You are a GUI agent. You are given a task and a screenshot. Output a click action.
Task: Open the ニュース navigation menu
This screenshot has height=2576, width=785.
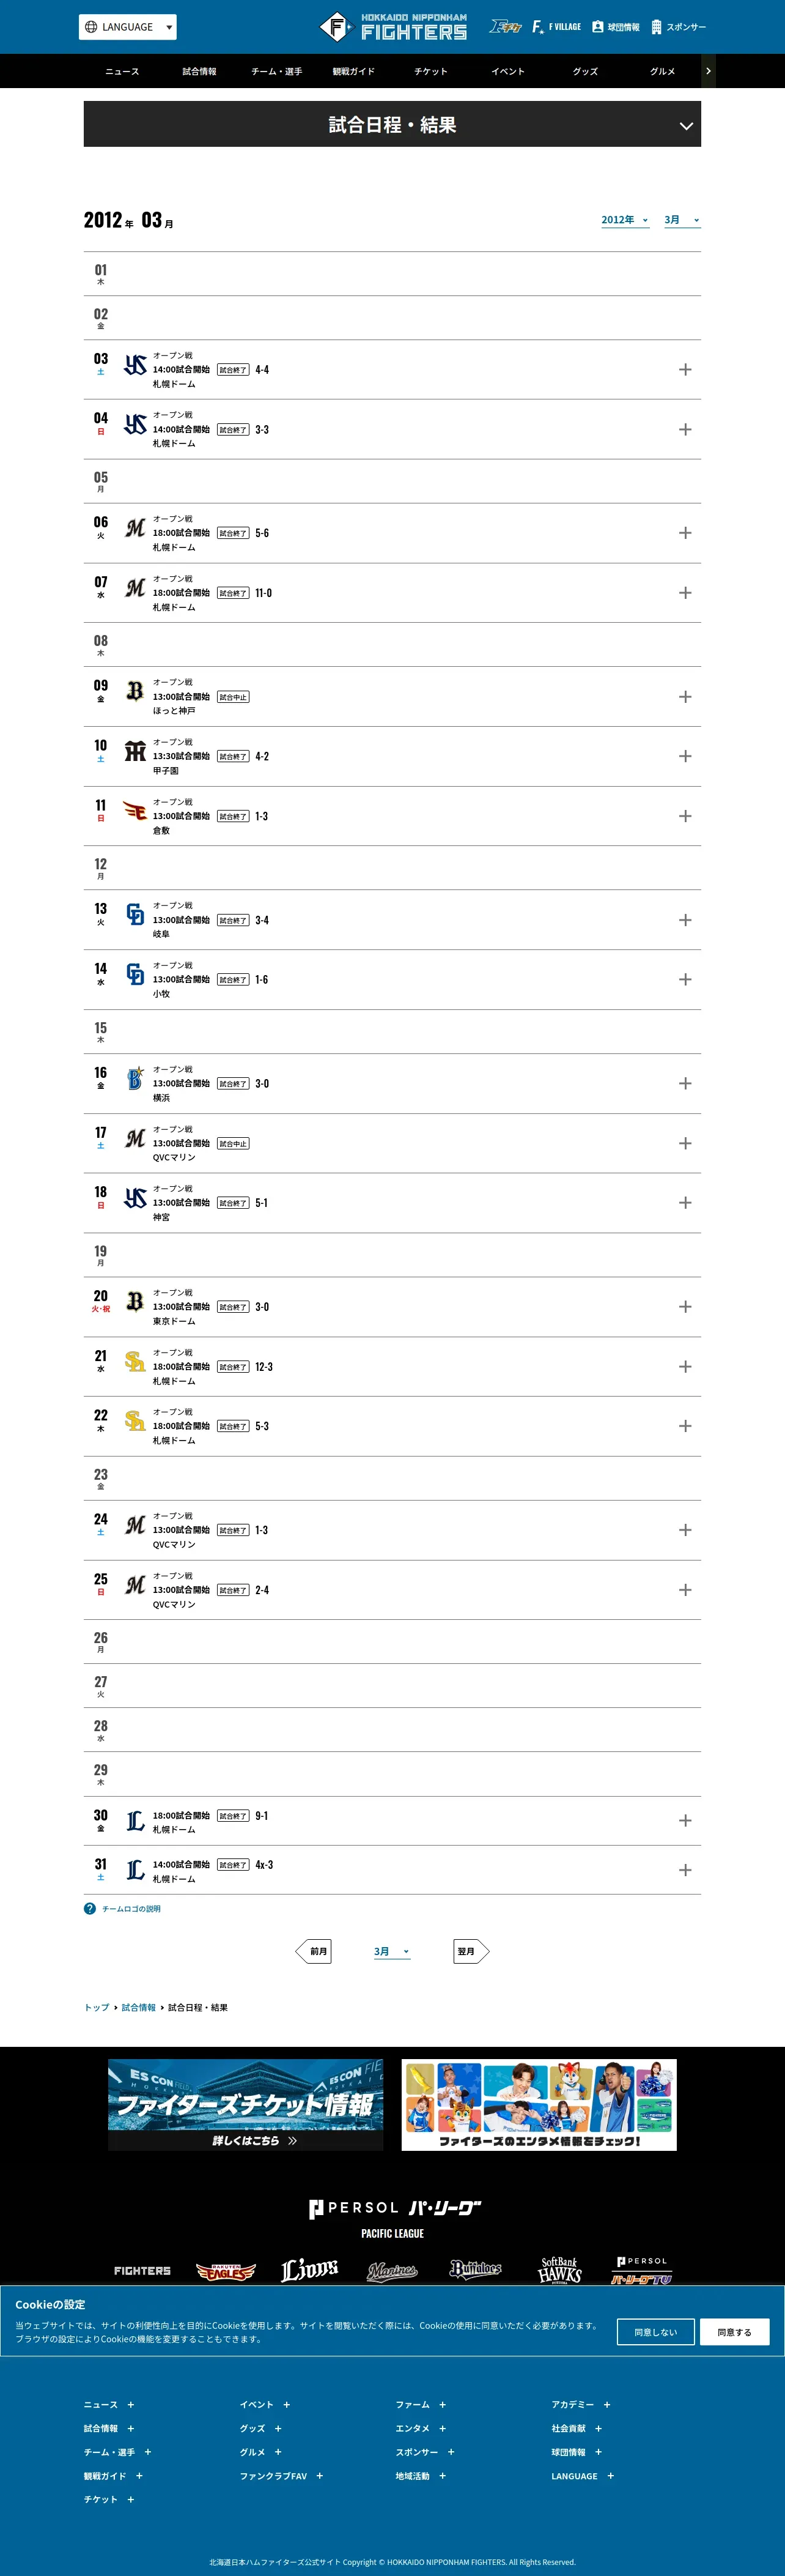(122, 72)
